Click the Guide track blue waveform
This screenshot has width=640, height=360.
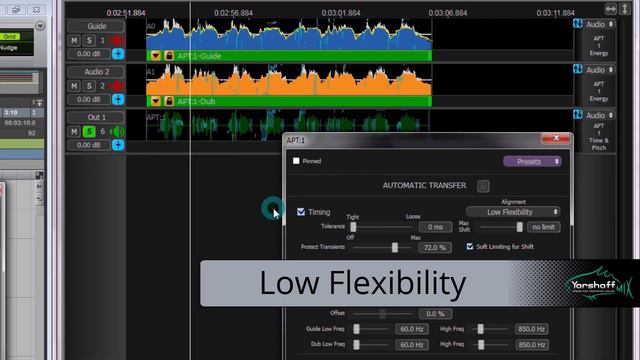[x=289, y=35]
